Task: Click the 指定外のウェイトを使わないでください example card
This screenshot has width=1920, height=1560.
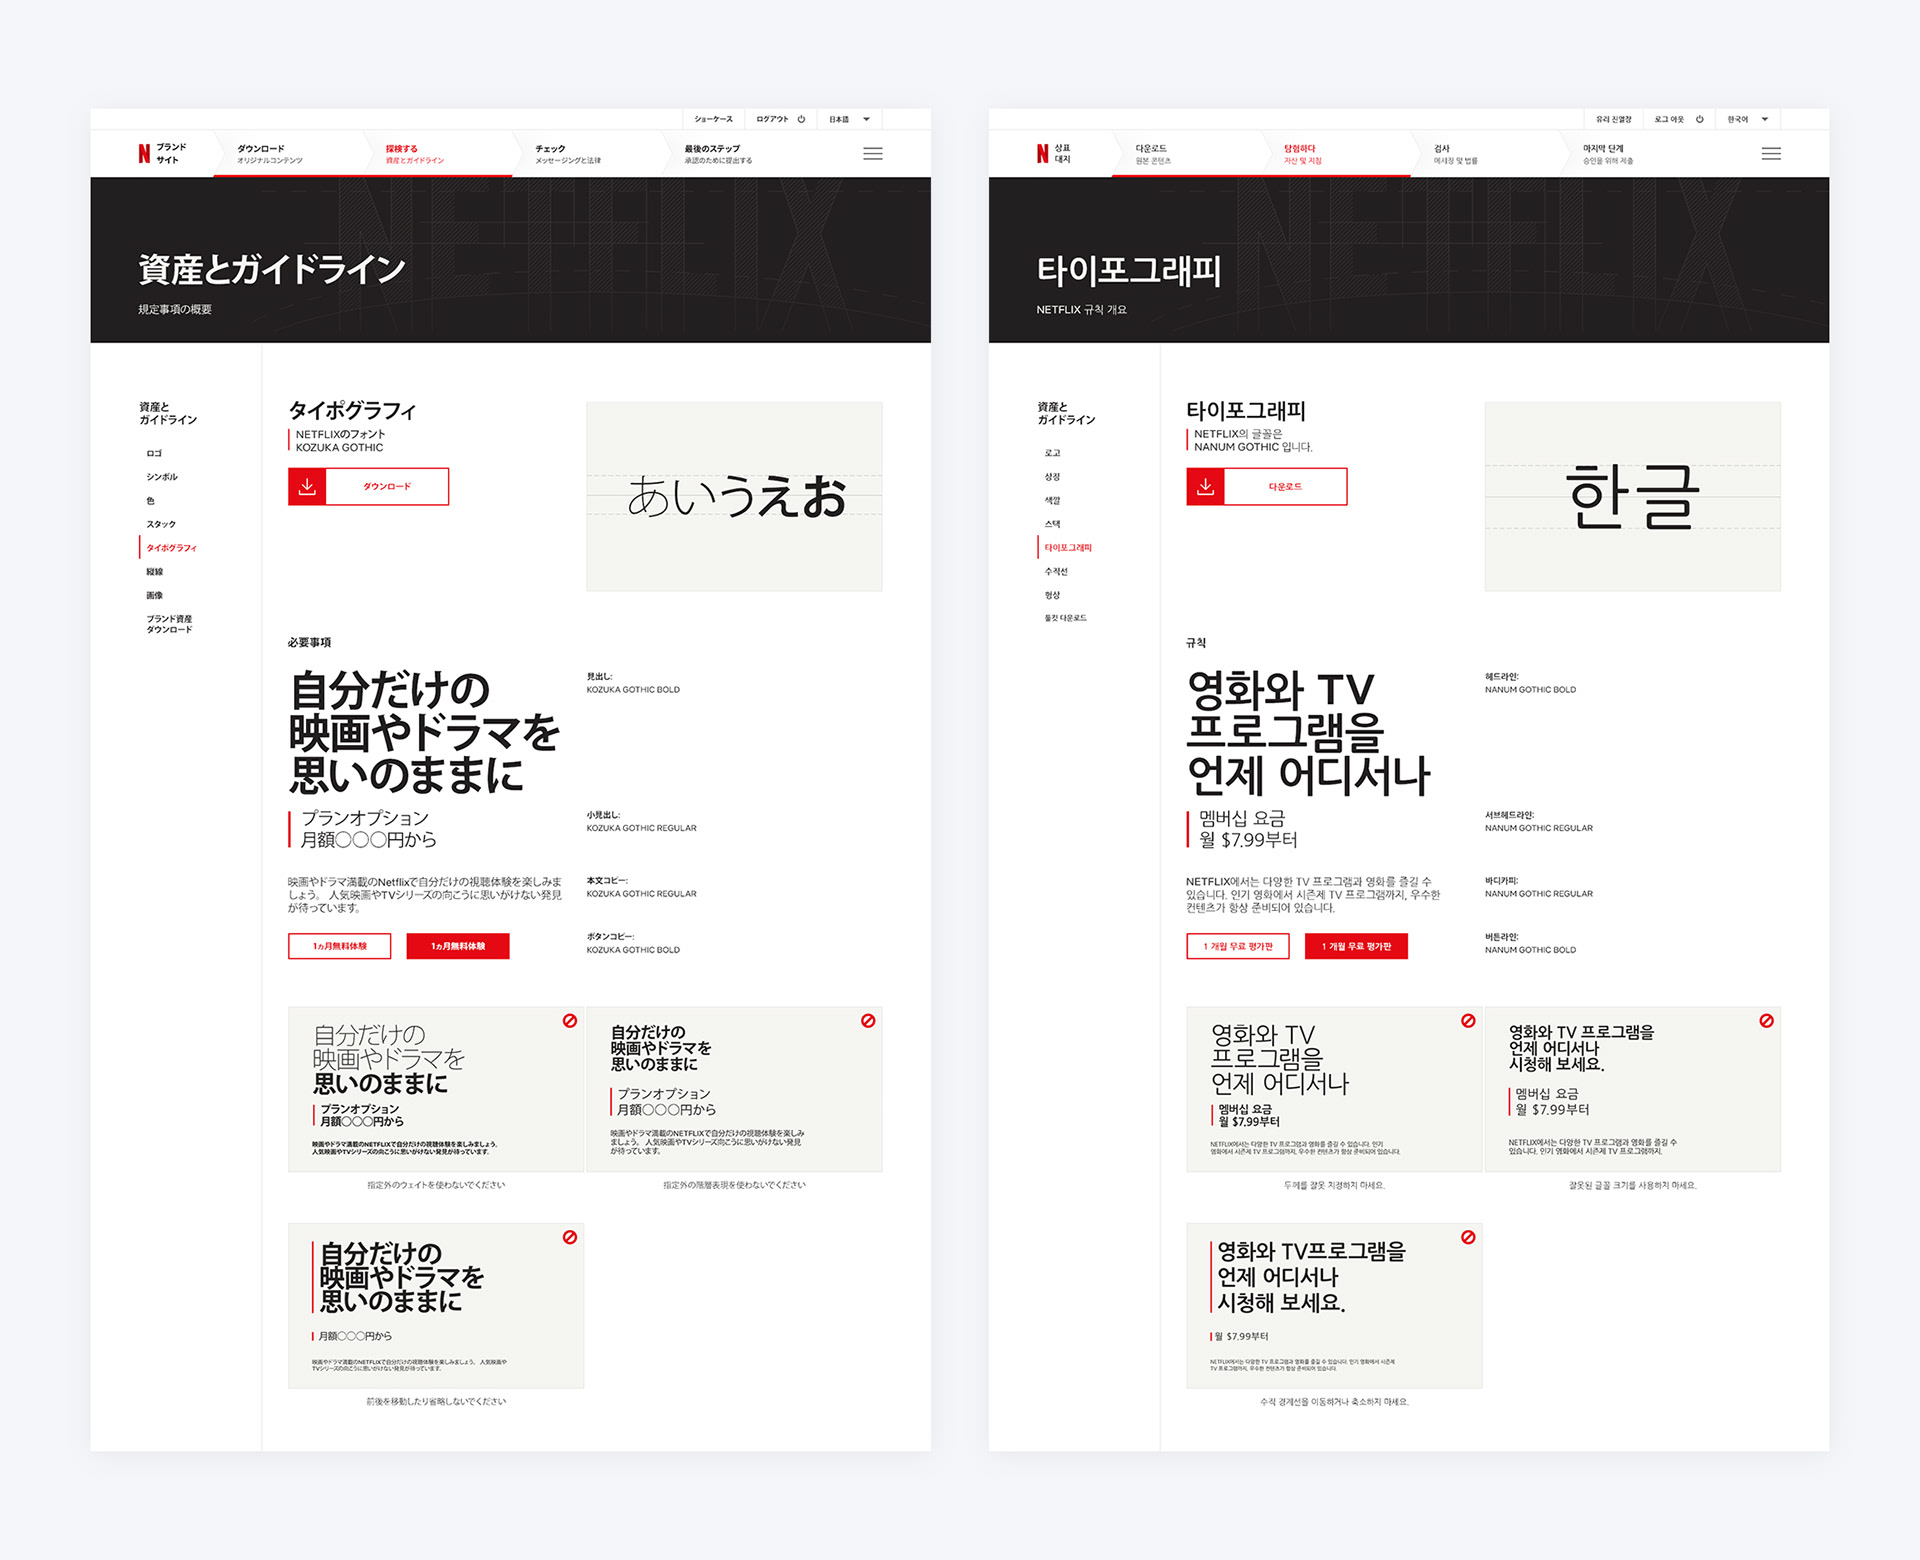Action: pos(436,1089)
